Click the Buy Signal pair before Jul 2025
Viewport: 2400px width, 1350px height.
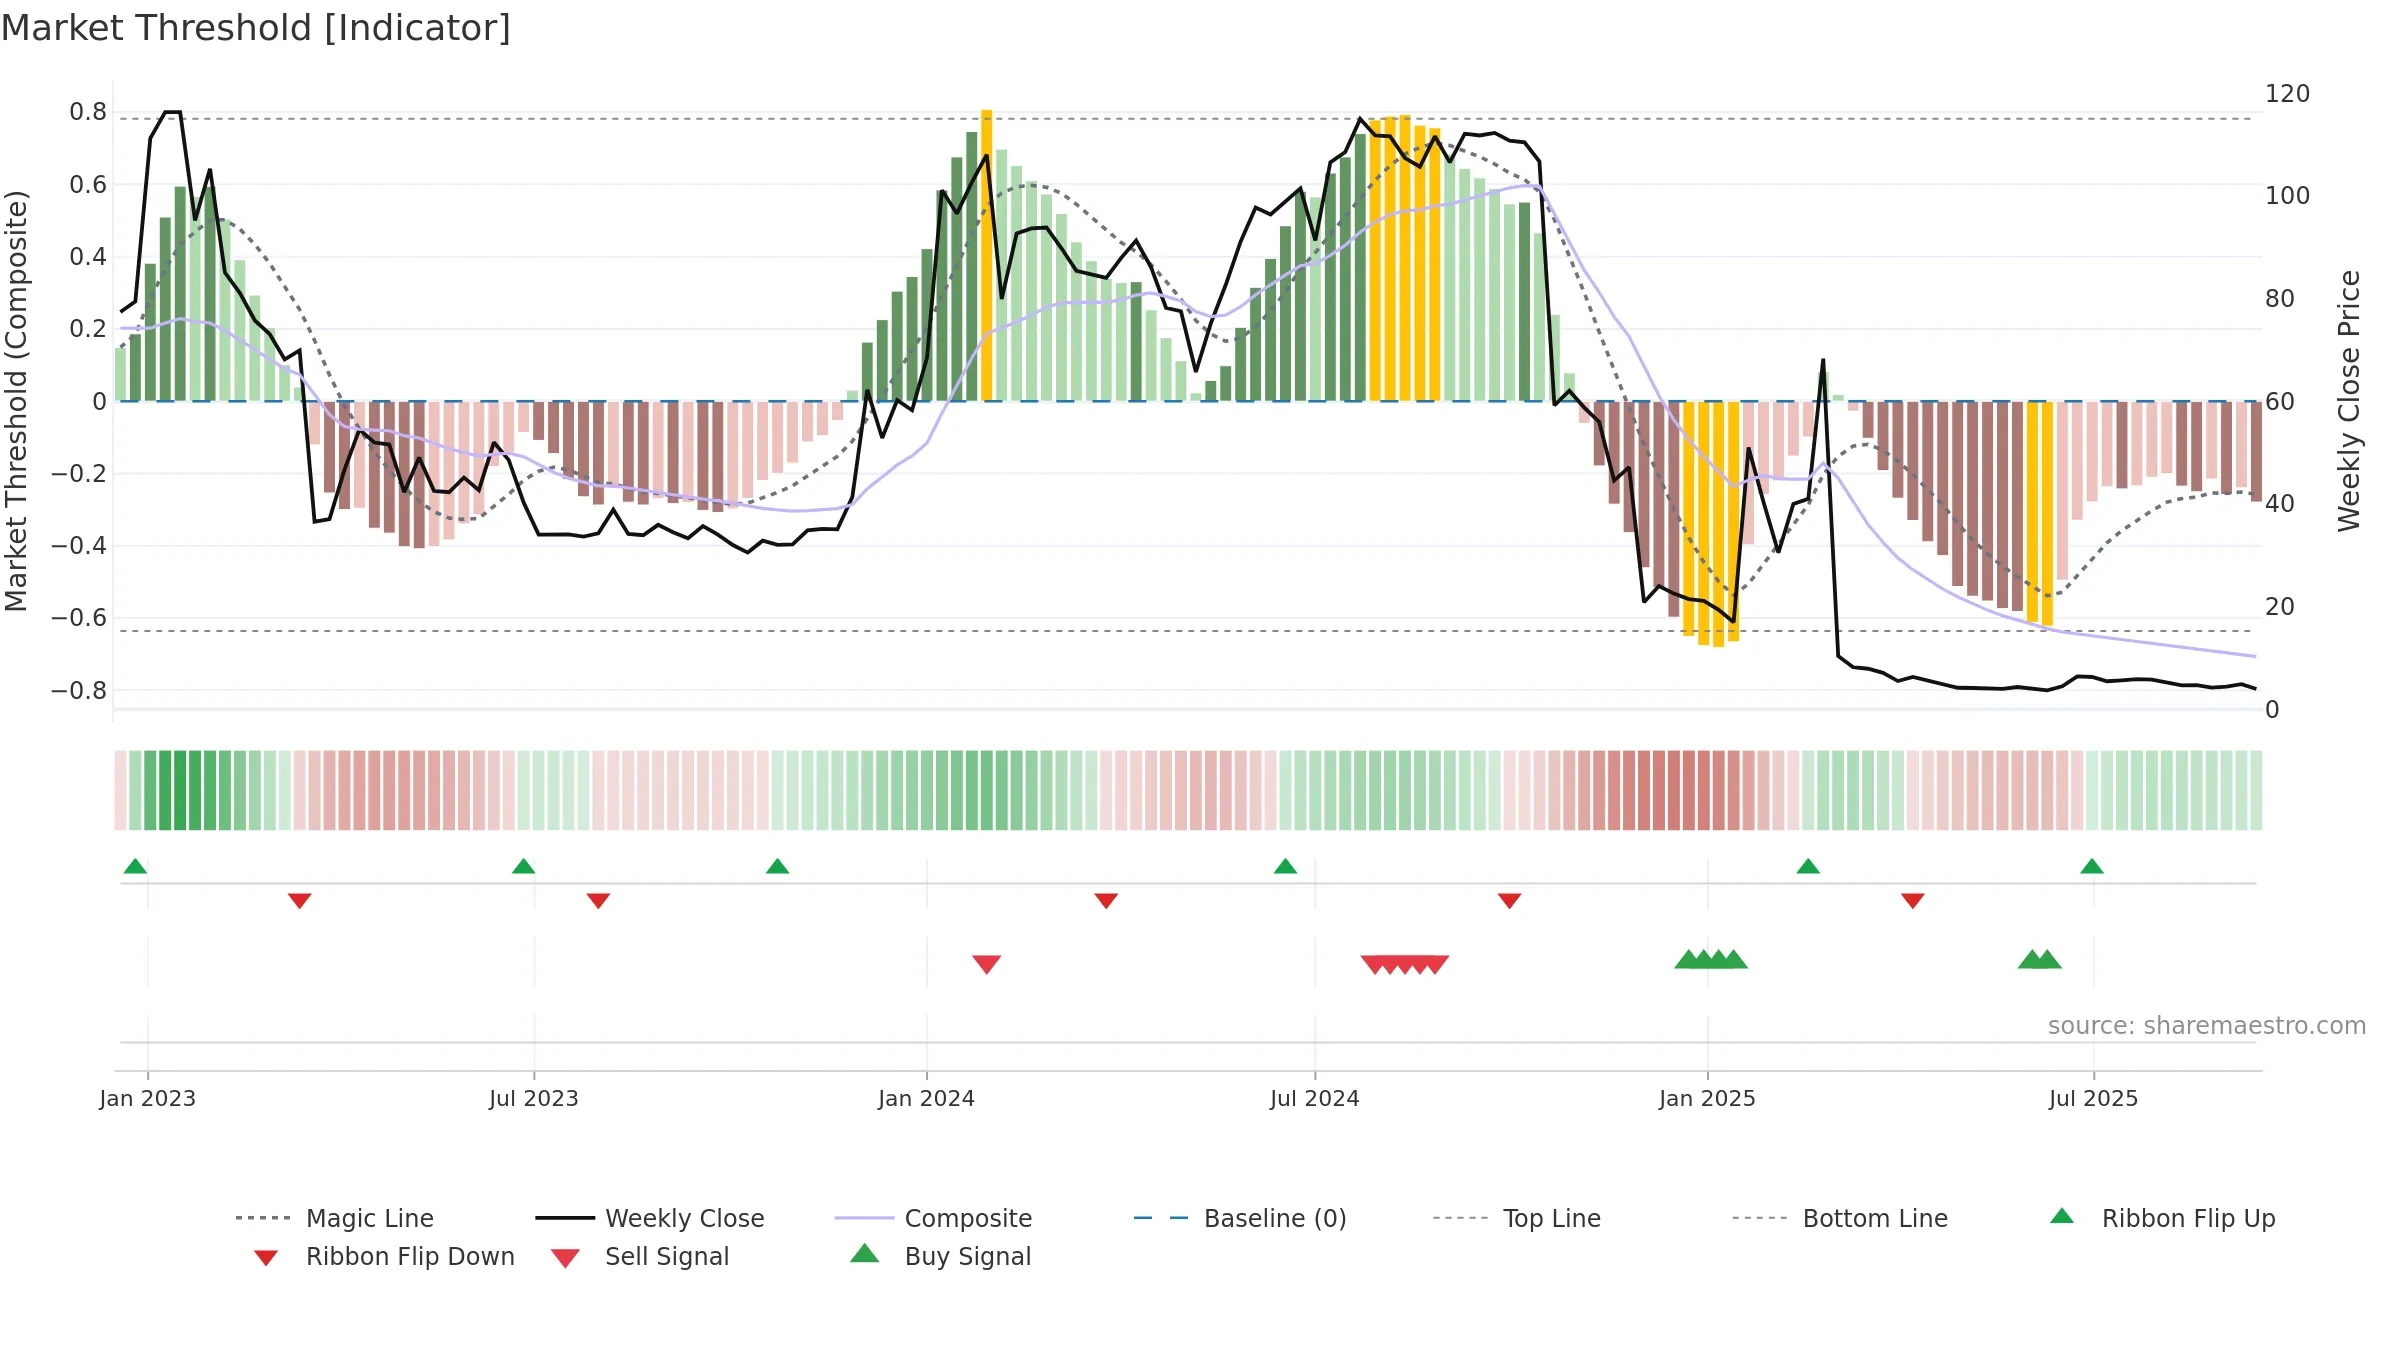coord(2040,959)
